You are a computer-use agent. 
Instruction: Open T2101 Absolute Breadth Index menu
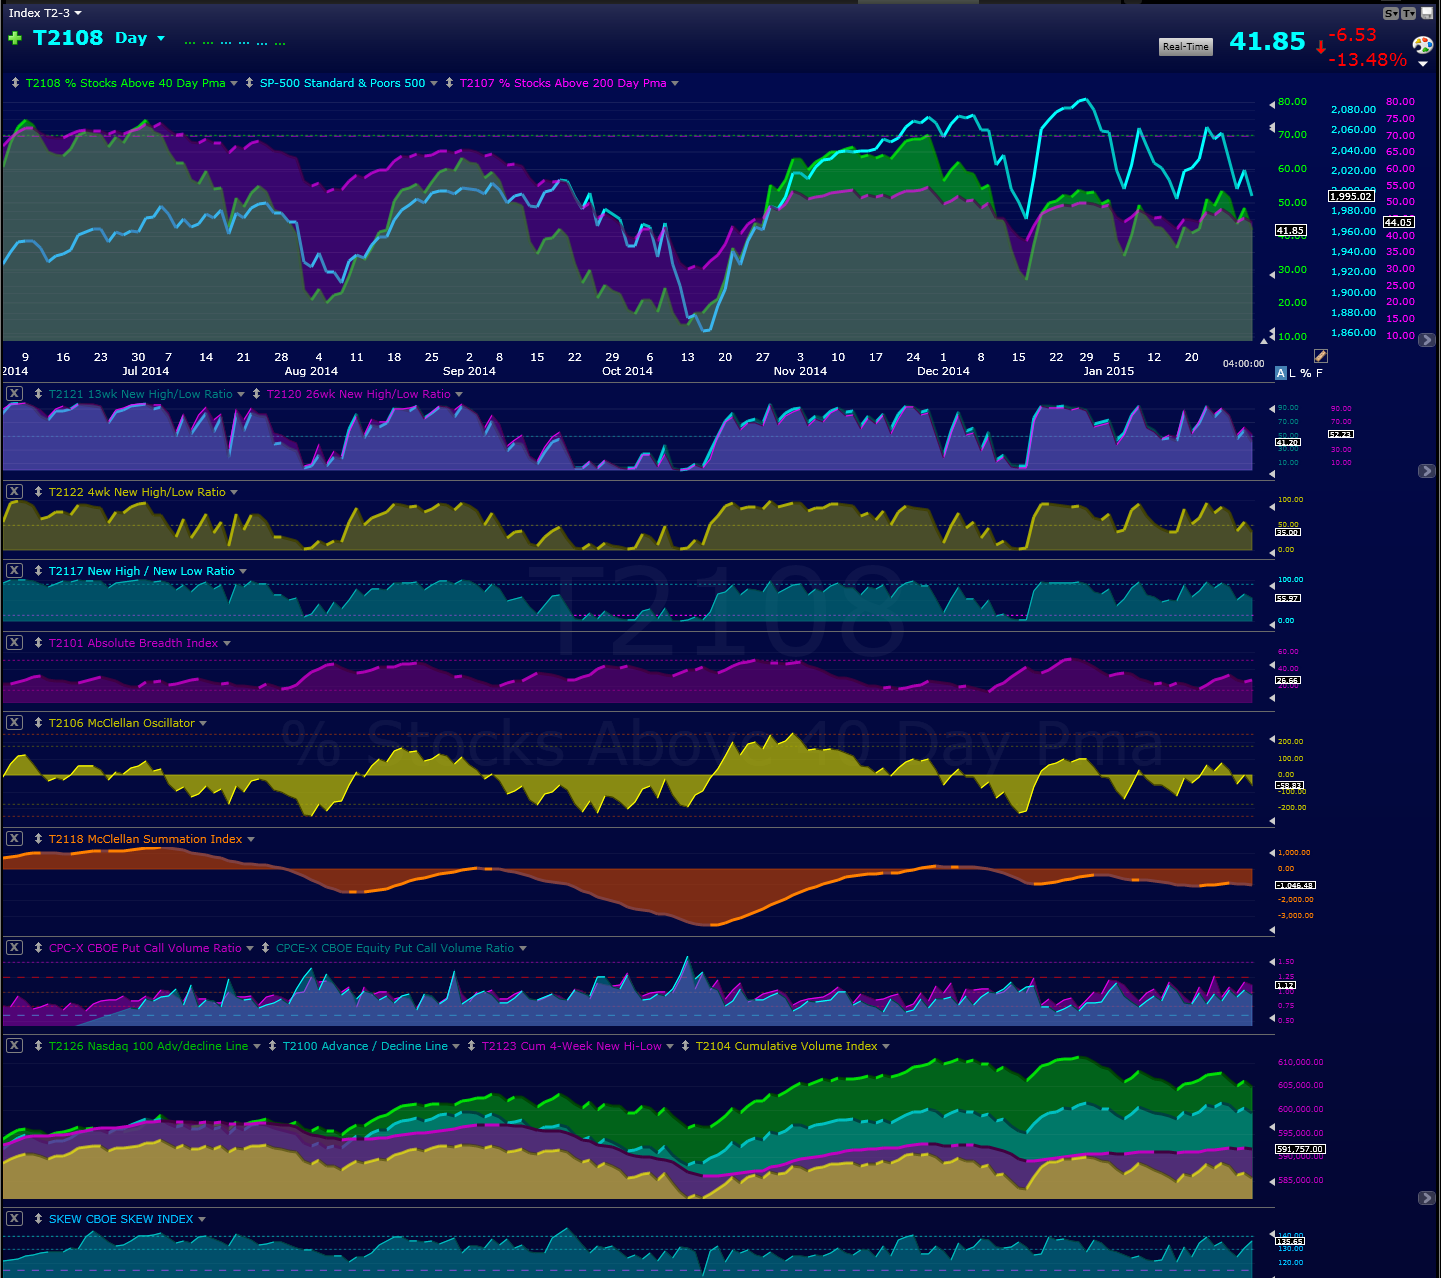click(x=227, y=643)
